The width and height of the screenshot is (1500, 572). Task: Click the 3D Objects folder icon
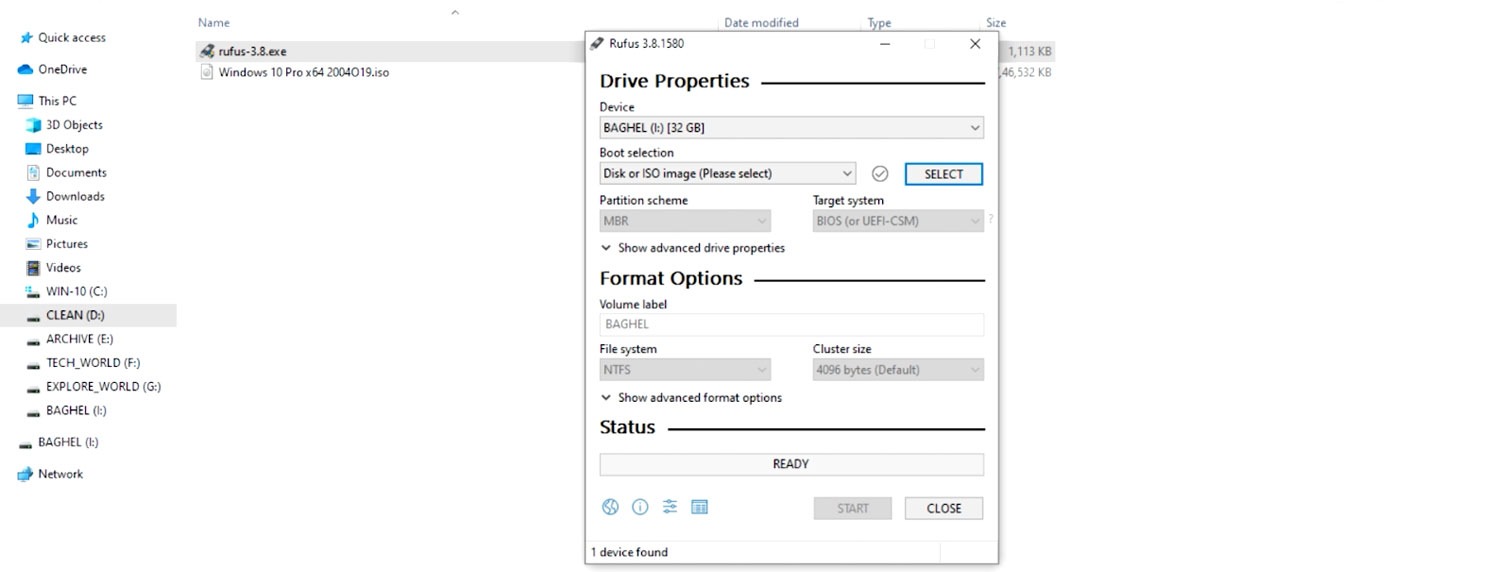point(33,125)
